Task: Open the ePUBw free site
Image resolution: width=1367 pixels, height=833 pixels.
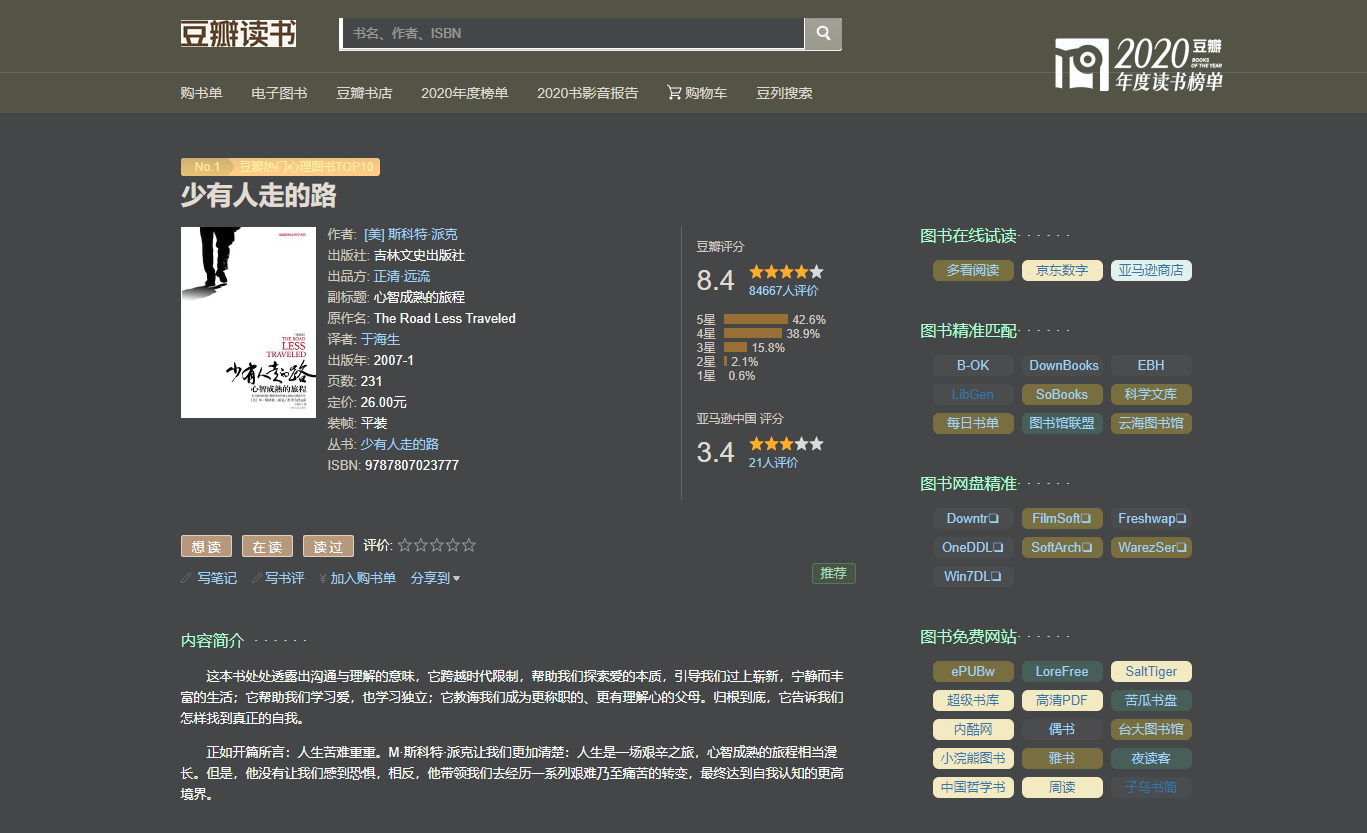Action: click(x=973, y=671)
